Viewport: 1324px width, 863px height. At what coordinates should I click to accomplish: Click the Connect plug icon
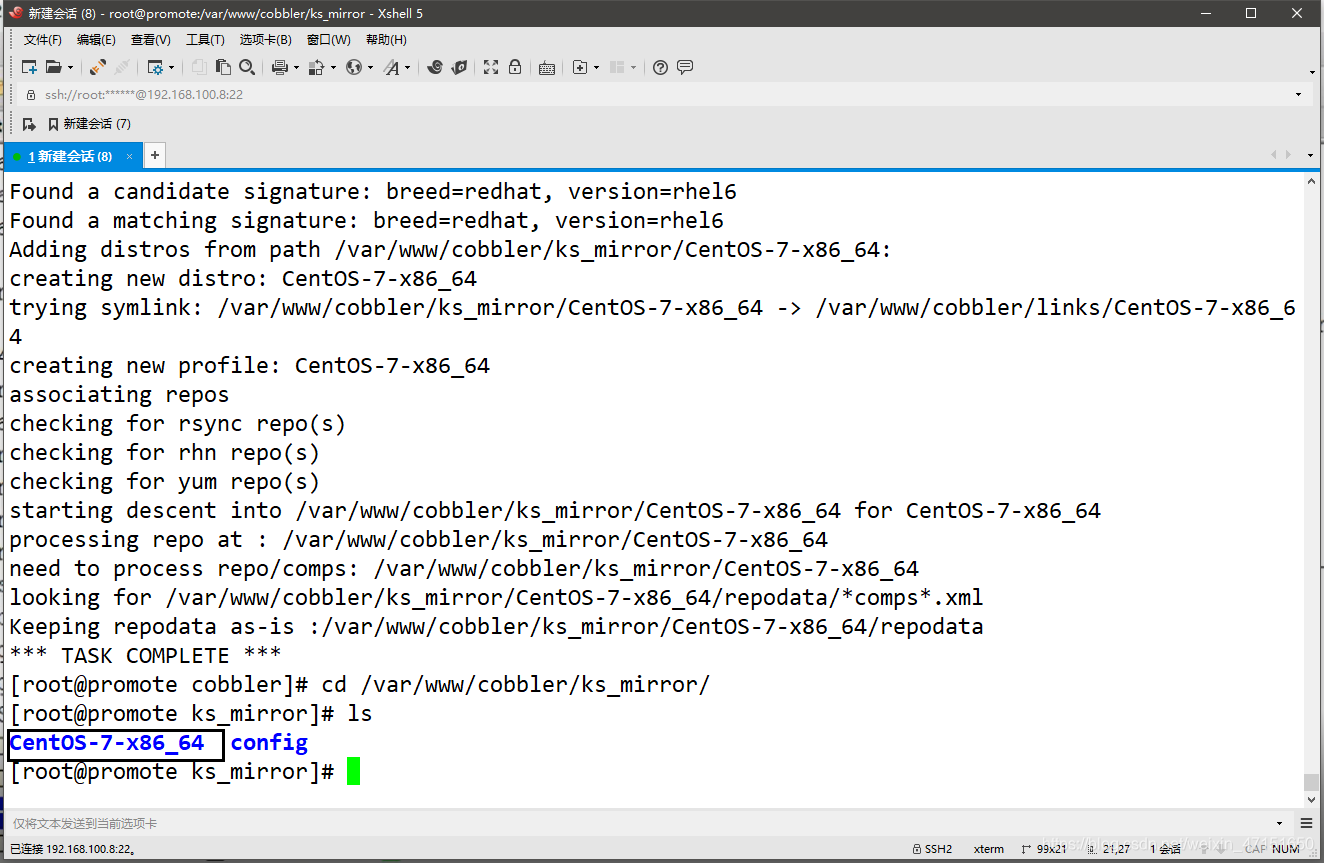[97, 68]
